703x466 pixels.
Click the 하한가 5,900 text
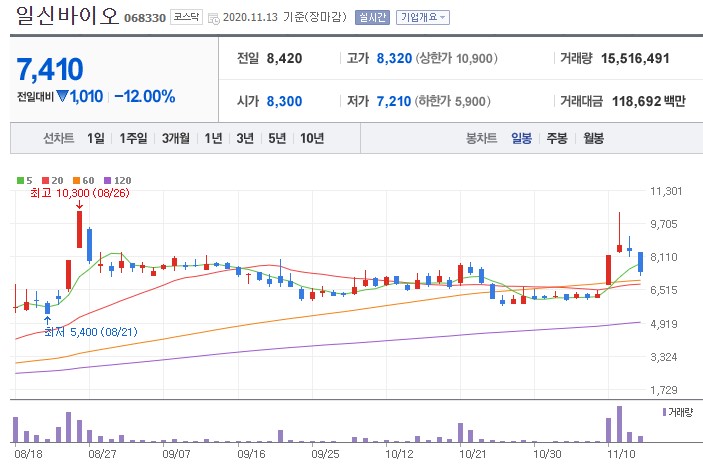coord(452,101)
